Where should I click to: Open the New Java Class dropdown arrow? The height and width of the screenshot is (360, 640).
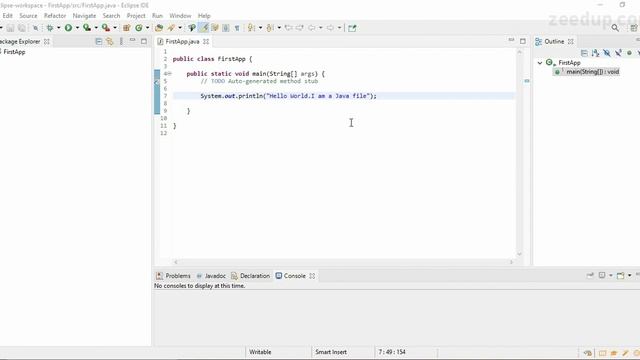coord(147,28)
